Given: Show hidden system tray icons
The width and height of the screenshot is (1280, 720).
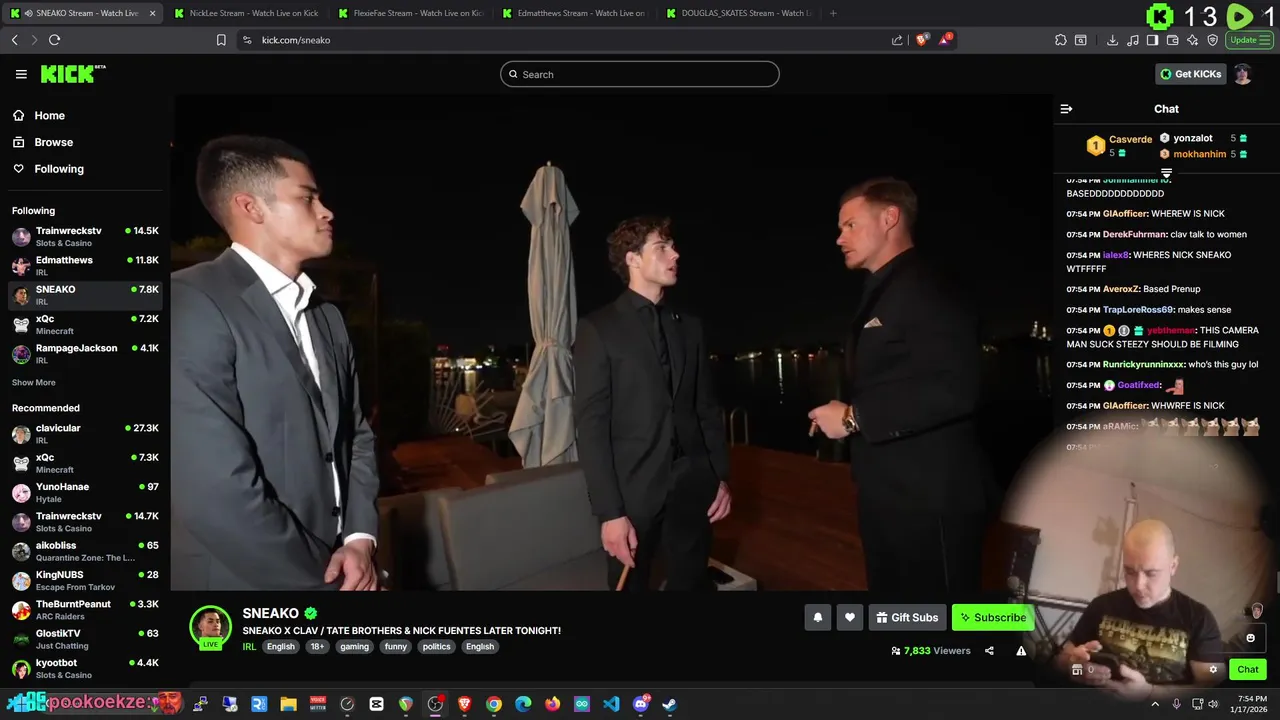Looking at the screenshot, I should [1155, 704].
